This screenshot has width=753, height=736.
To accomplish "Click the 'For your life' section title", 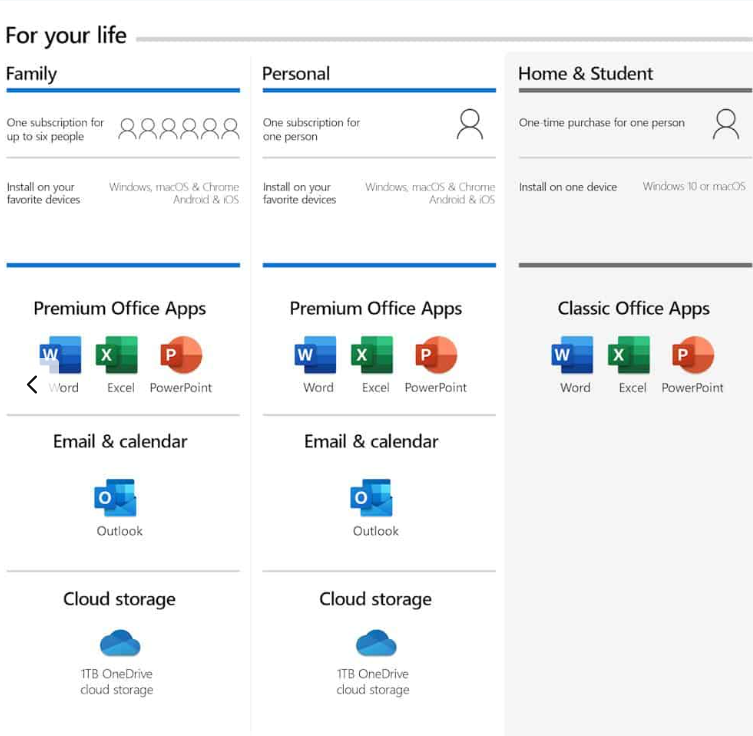I will [x=66, y=36].
